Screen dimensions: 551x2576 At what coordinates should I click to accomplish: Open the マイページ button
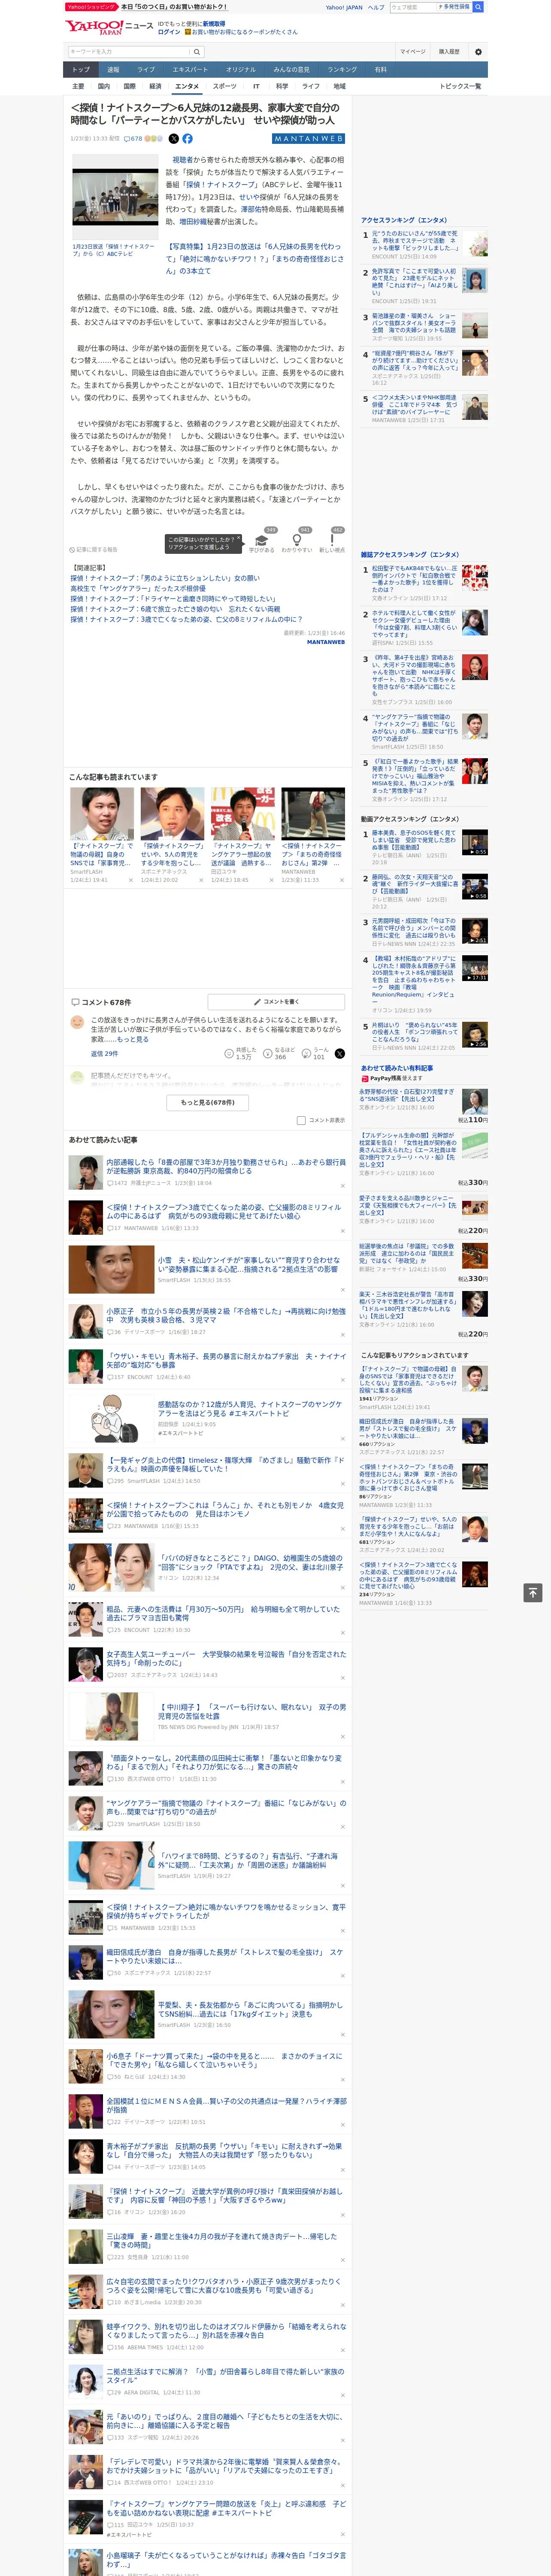(413, 51)
